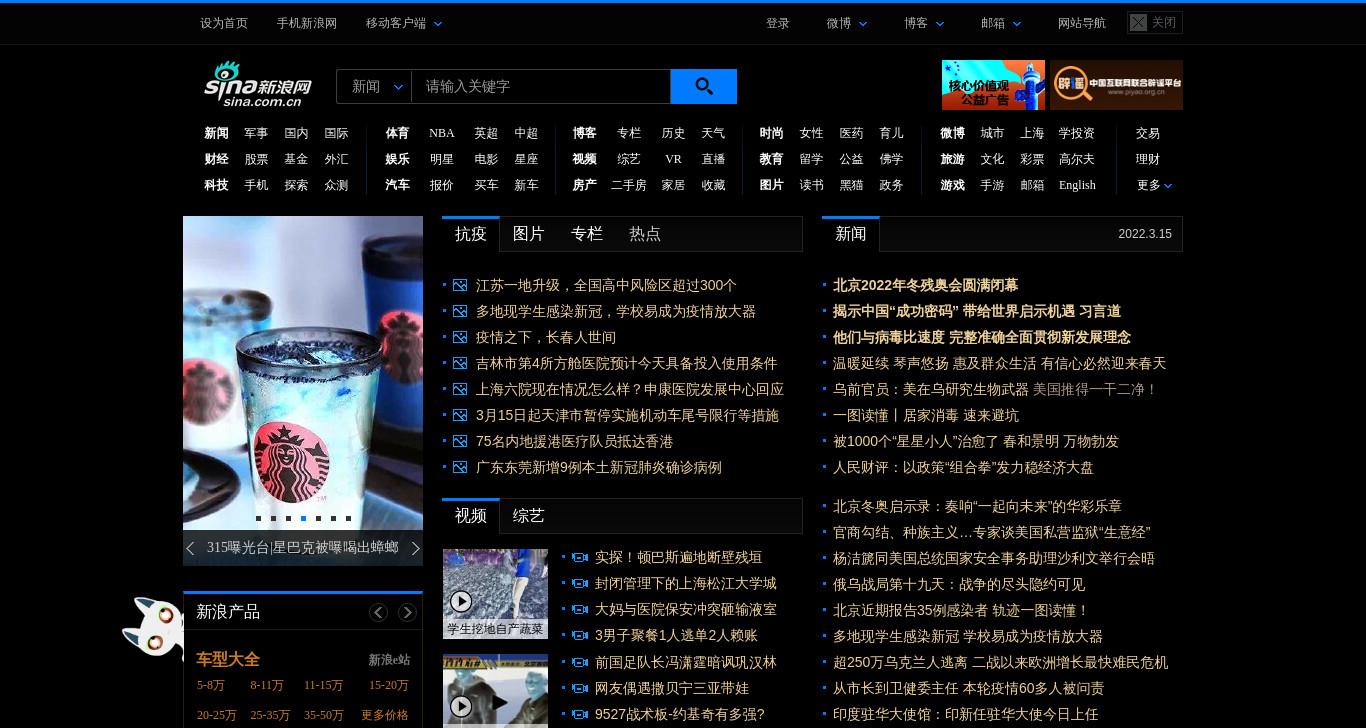This screenshot has width=1366, height=728.
Task: Click the 核心价值观公益广告 banner
Action: click(993, 85)
